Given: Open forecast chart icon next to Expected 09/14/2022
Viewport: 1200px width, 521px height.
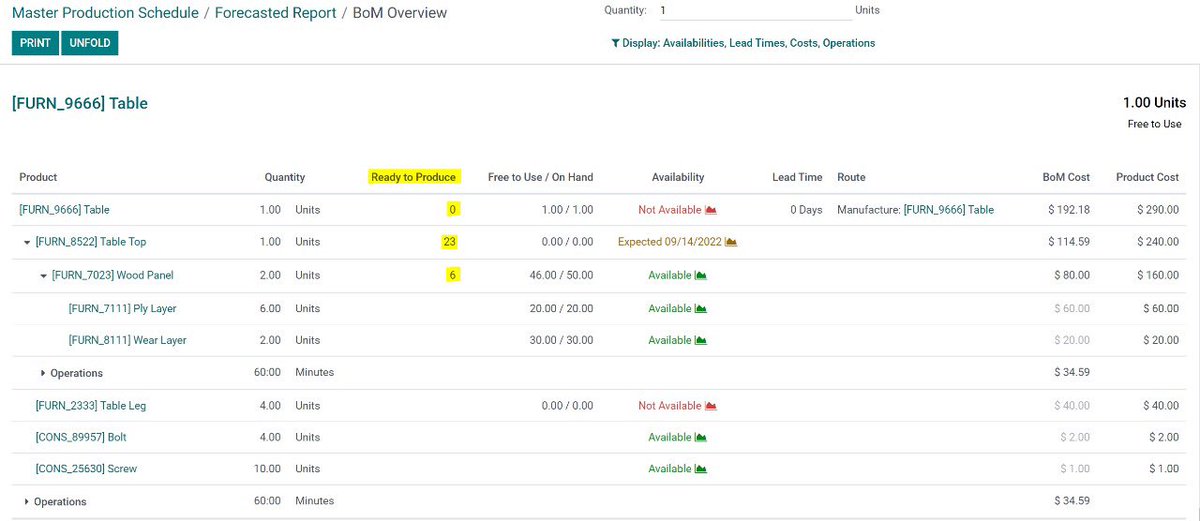Looking at the screenshot, I should point(731,242).
